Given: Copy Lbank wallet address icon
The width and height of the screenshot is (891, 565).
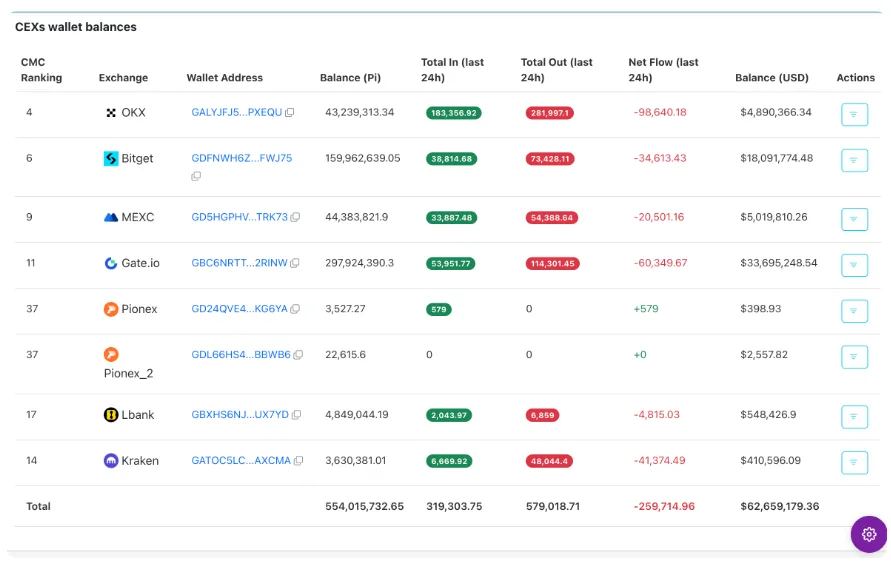Looking at the screenshot, I should (x=296, y=415).
